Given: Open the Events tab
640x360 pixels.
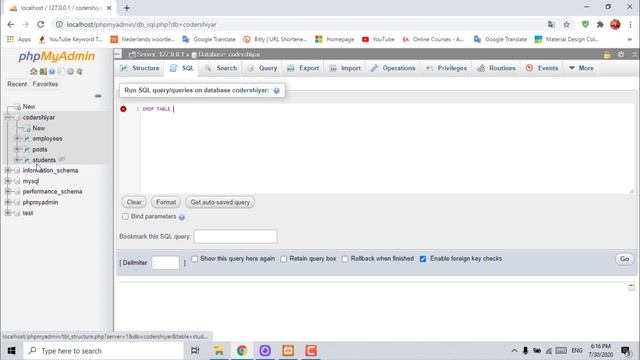Looking at the screenshot, I should point(542,68).
